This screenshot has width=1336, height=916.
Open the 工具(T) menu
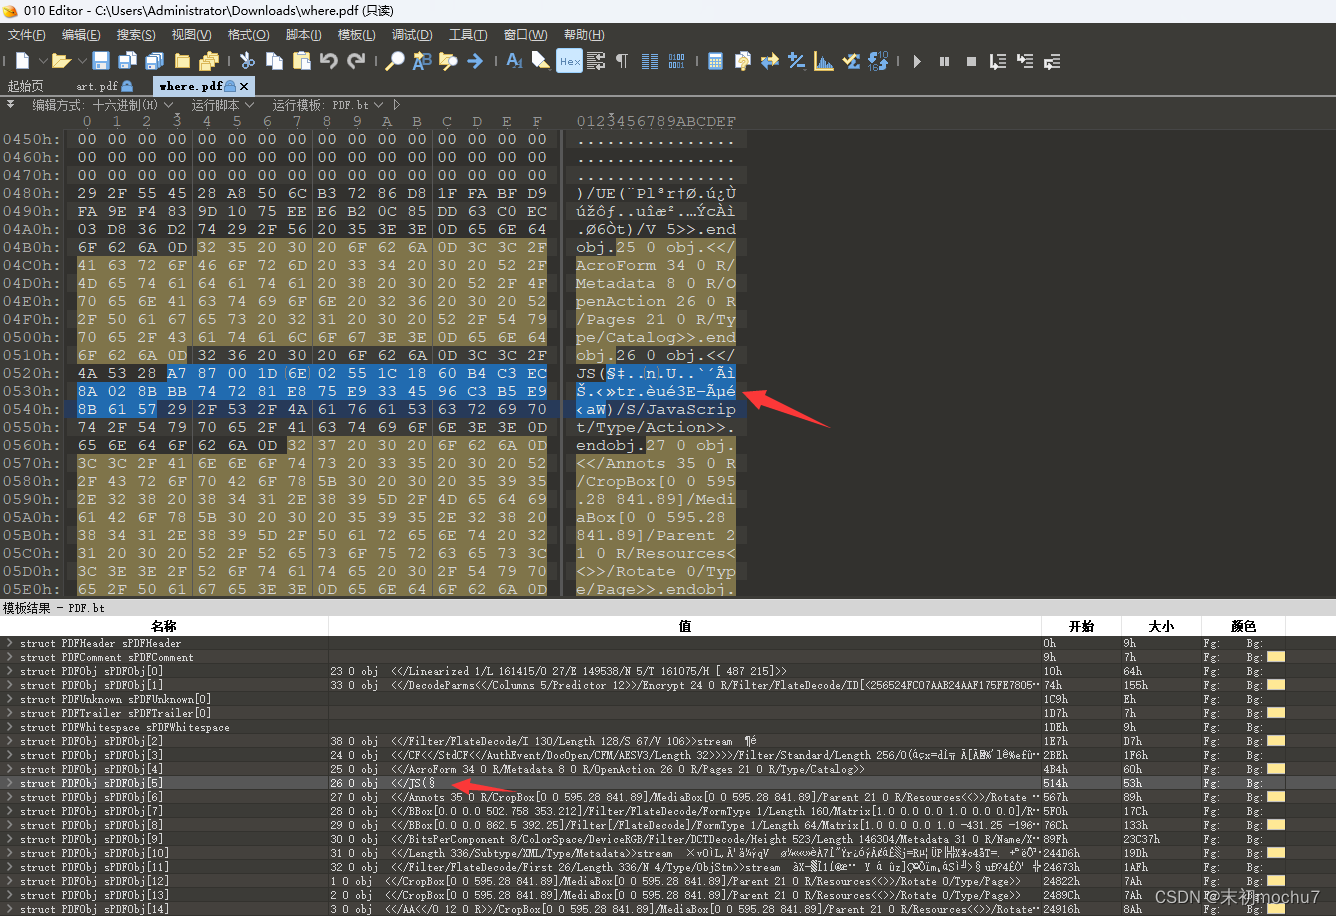[x=467, y=35]
